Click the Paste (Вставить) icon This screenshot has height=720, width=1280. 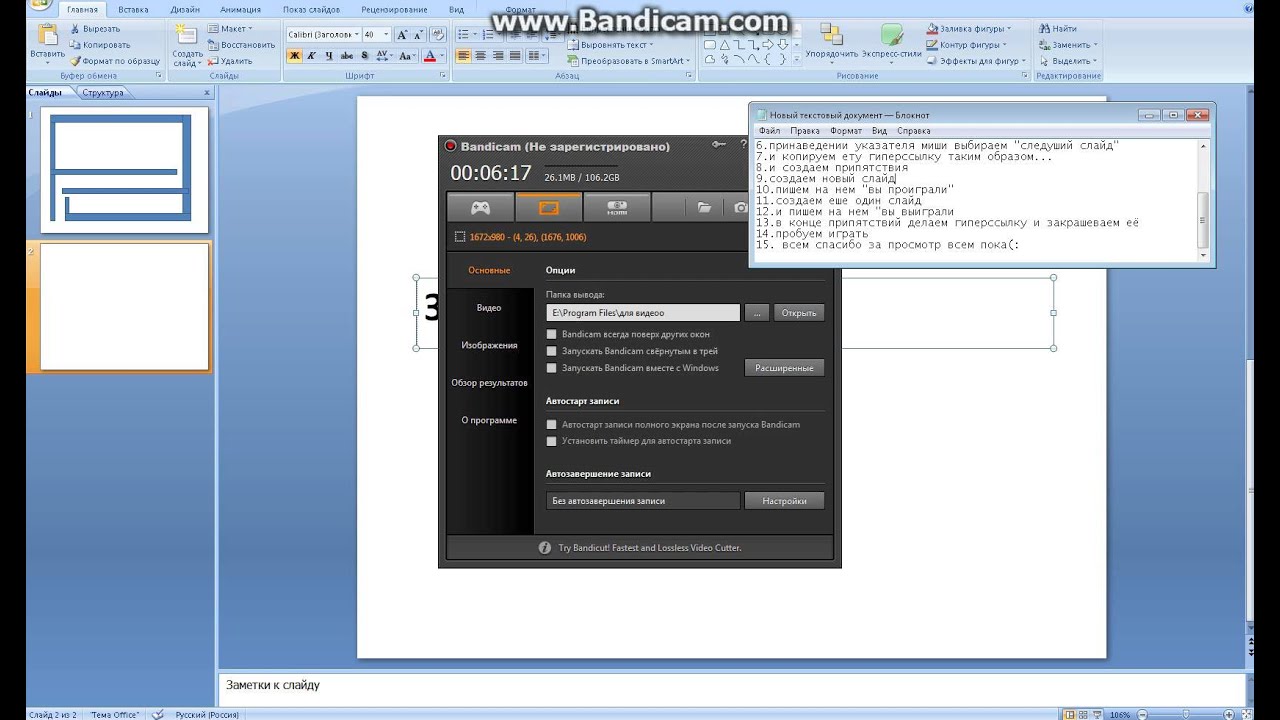(46, 35)
